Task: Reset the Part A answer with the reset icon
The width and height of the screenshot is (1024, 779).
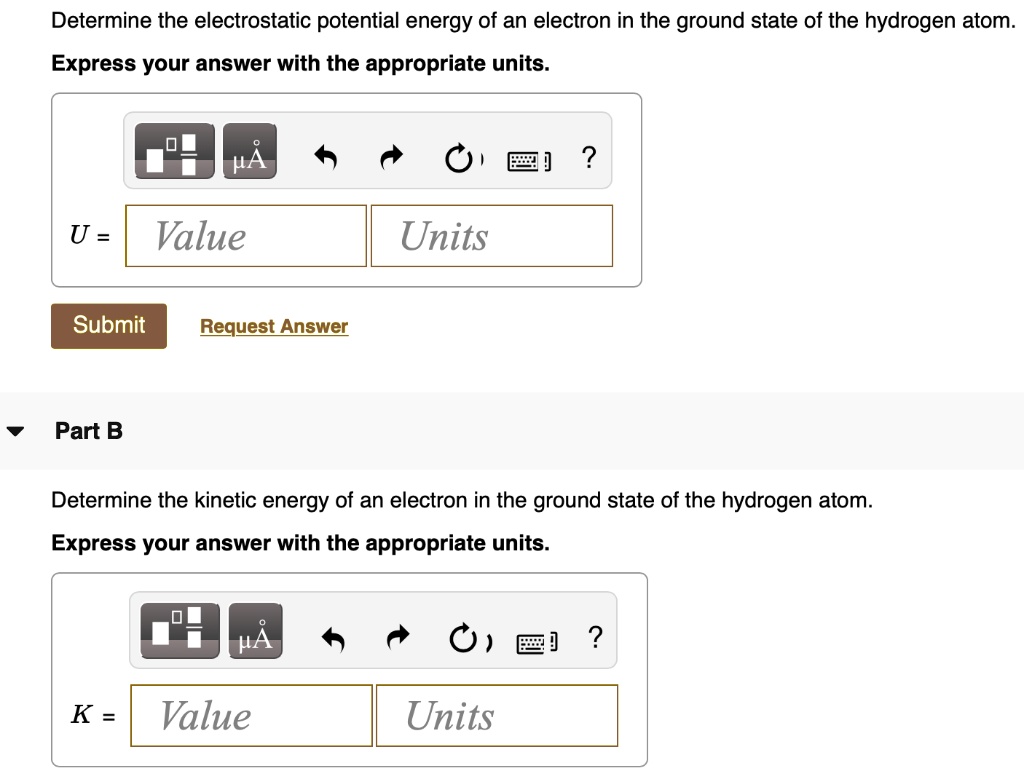Action: click(x=459, y=157)
